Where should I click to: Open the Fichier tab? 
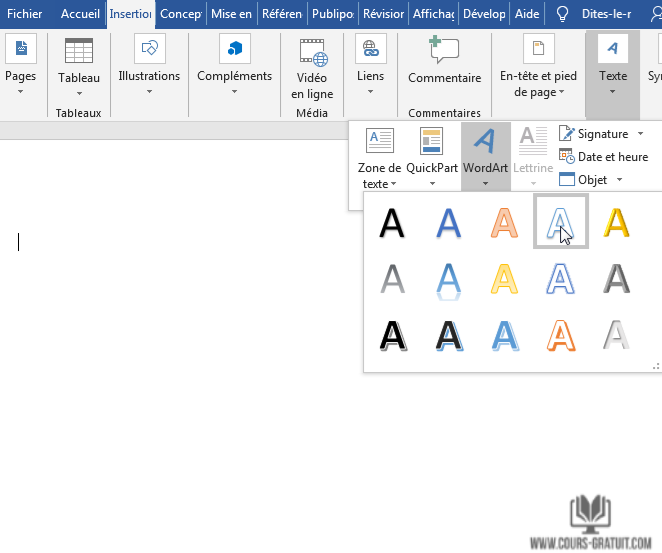click(25, 14)
